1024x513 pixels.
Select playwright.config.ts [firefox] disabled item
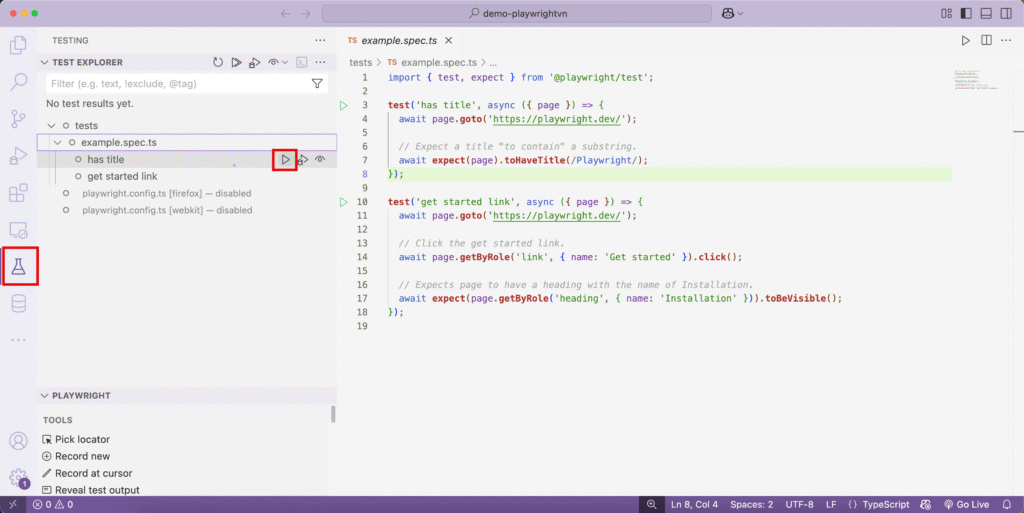coord(167,193)
